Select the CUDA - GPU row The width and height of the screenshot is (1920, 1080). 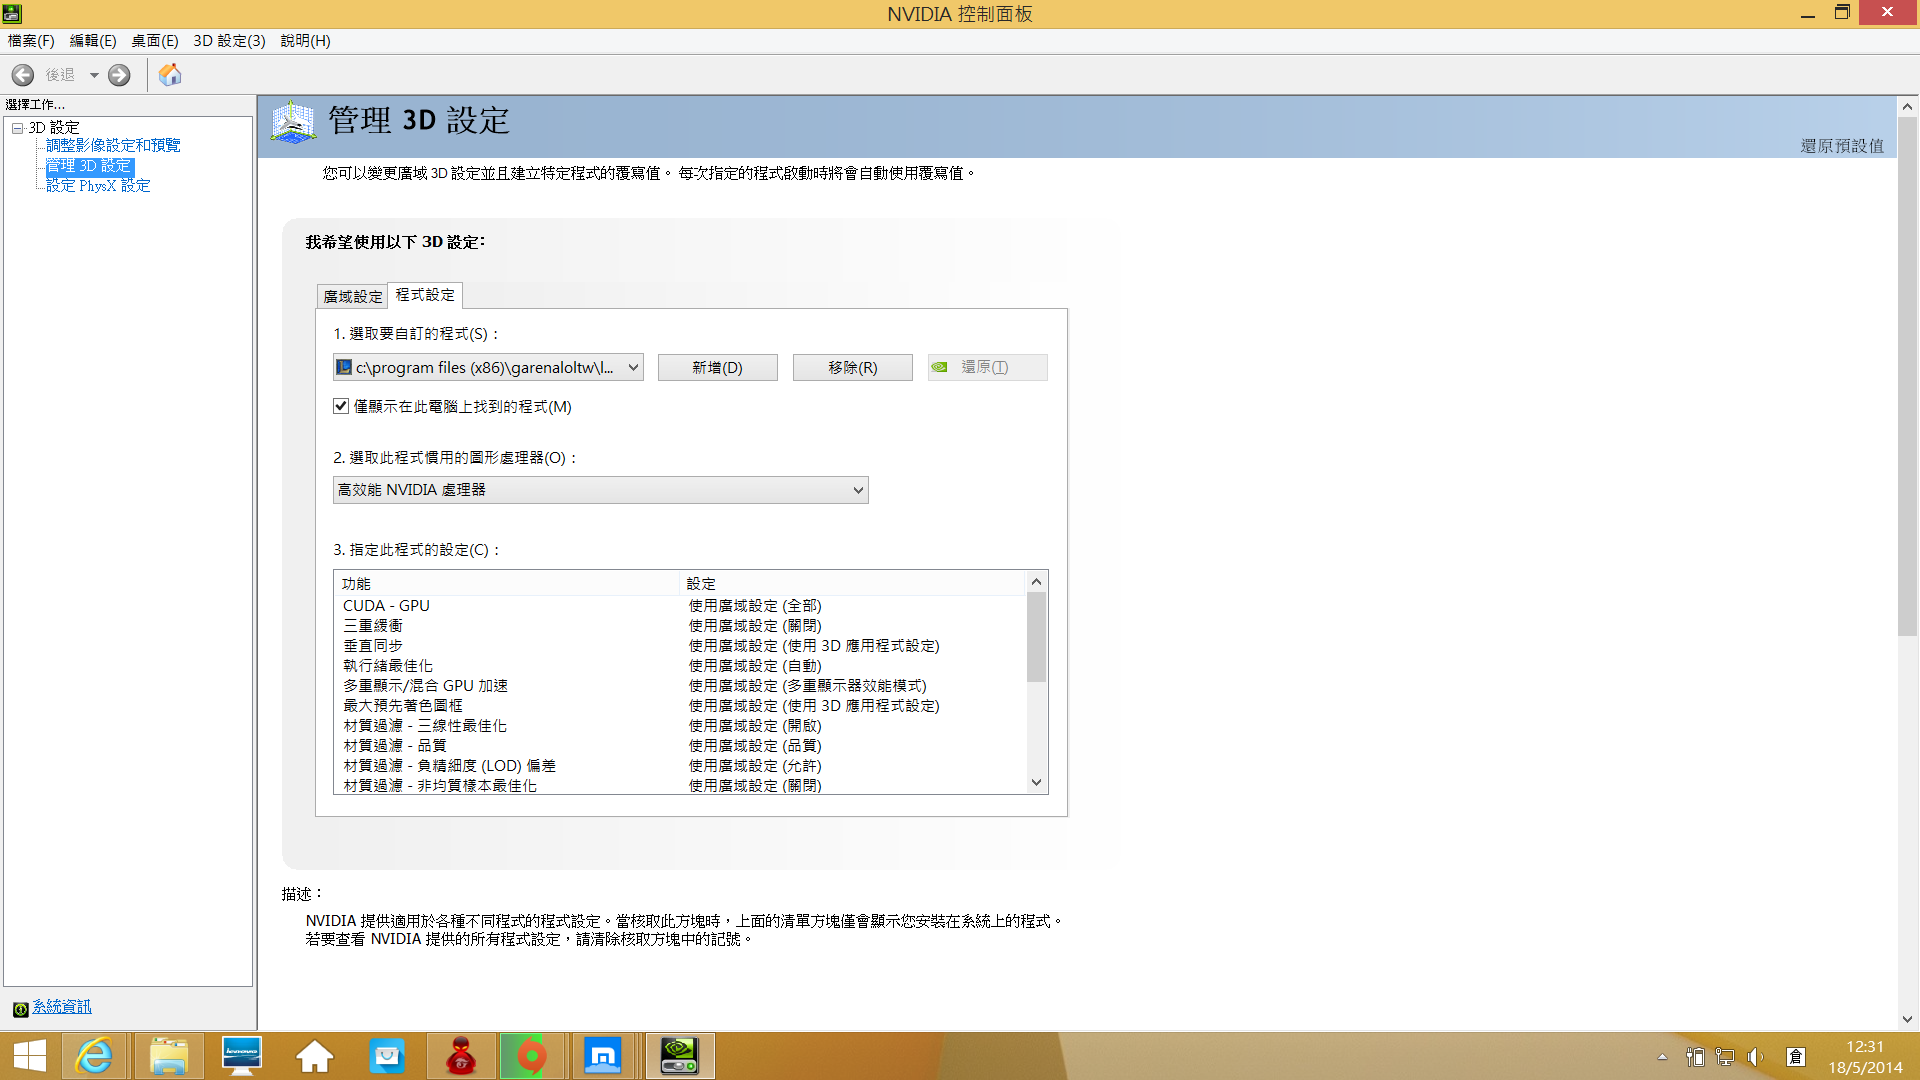[680, 606]
